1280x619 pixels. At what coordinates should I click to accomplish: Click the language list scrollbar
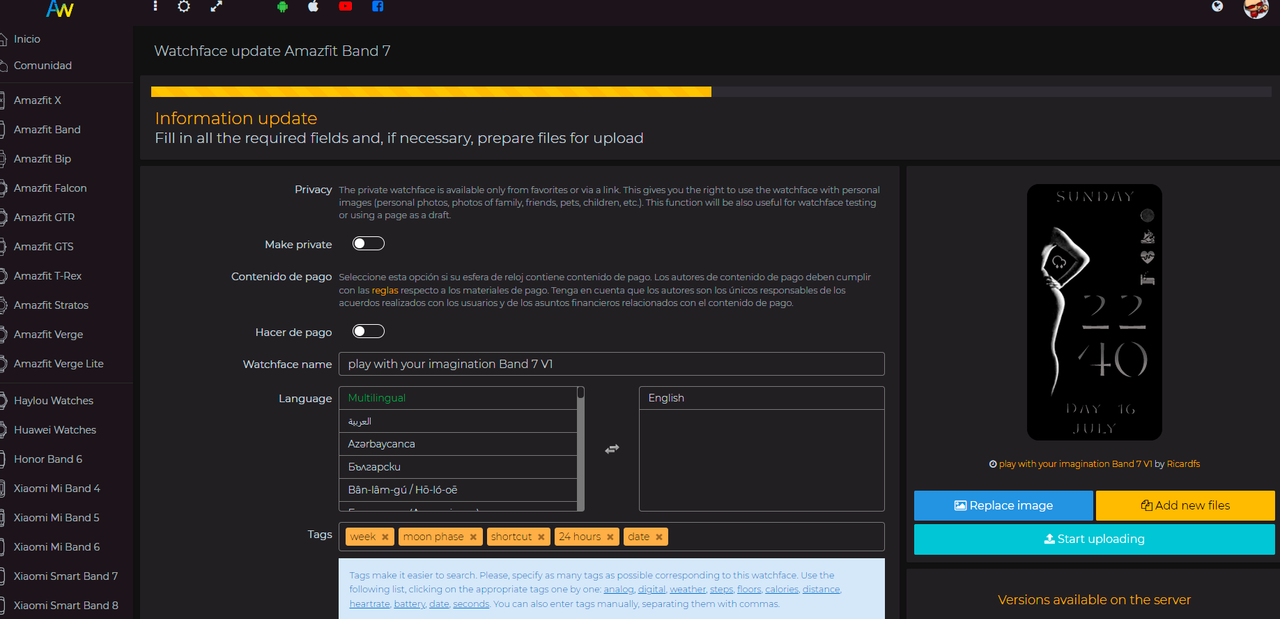pyautogui.click(x=581, y=449)
